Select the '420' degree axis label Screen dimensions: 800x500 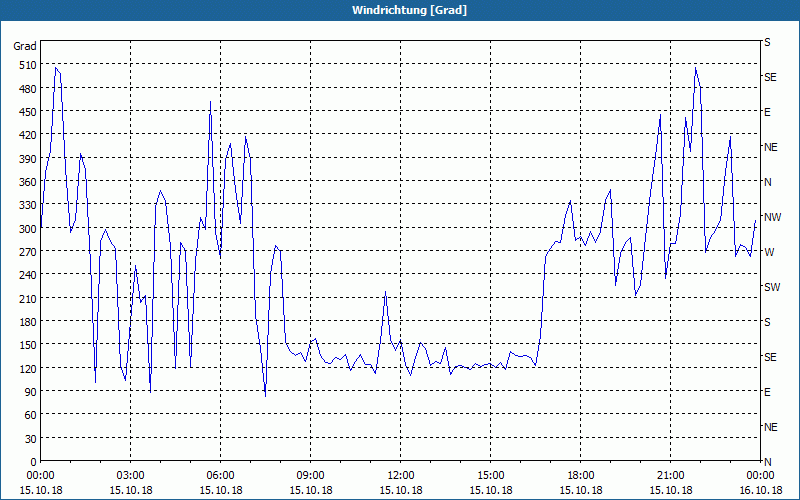tap(28, 135)
